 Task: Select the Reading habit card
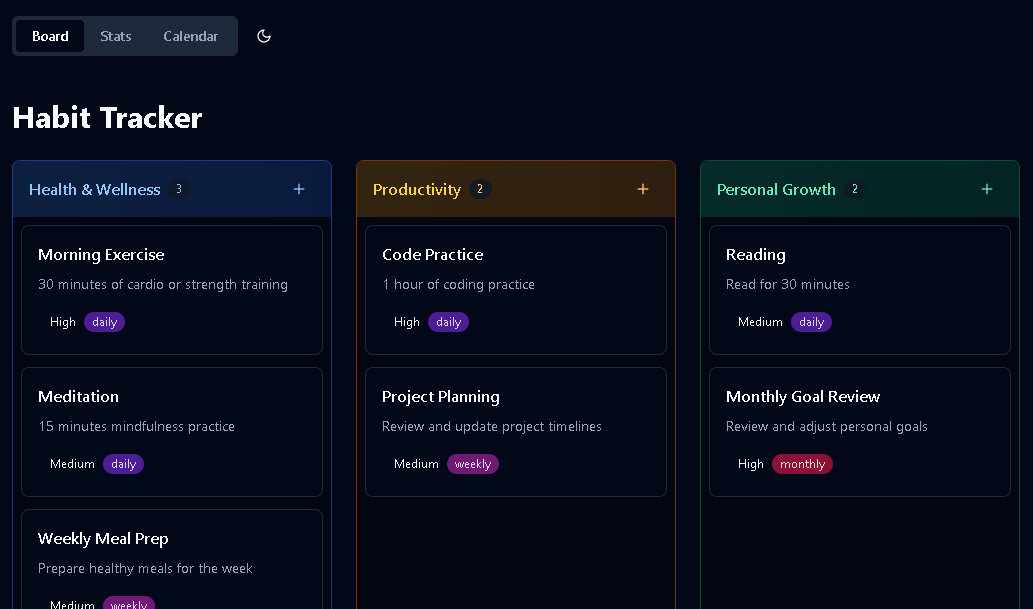860,290
